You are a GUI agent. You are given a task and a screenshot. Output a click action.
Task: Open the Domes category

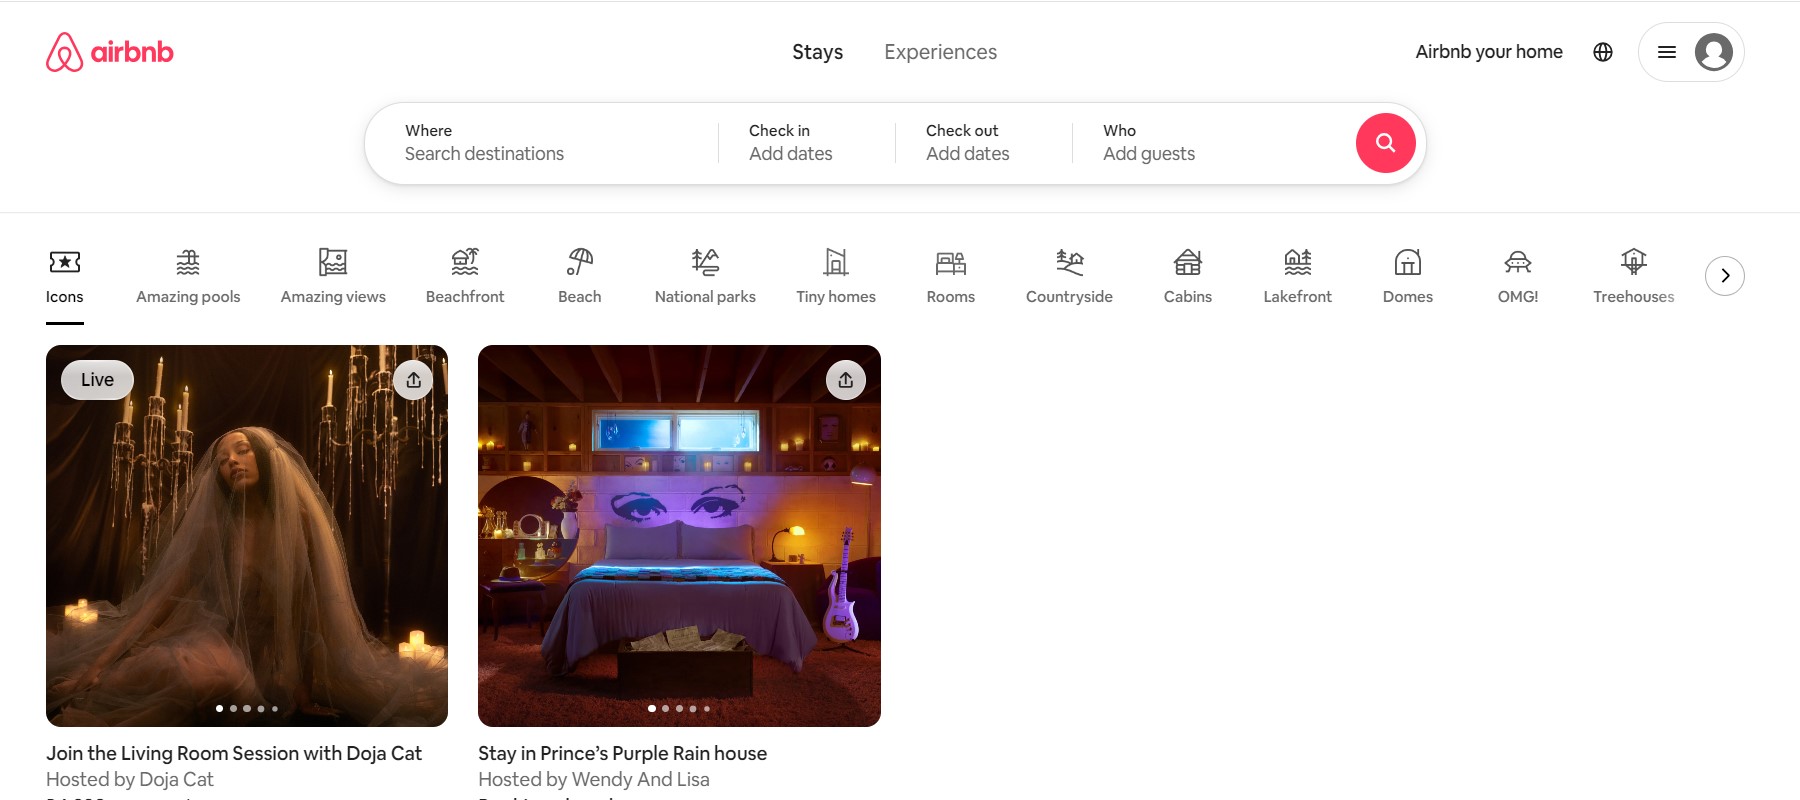click(1407, 275)
